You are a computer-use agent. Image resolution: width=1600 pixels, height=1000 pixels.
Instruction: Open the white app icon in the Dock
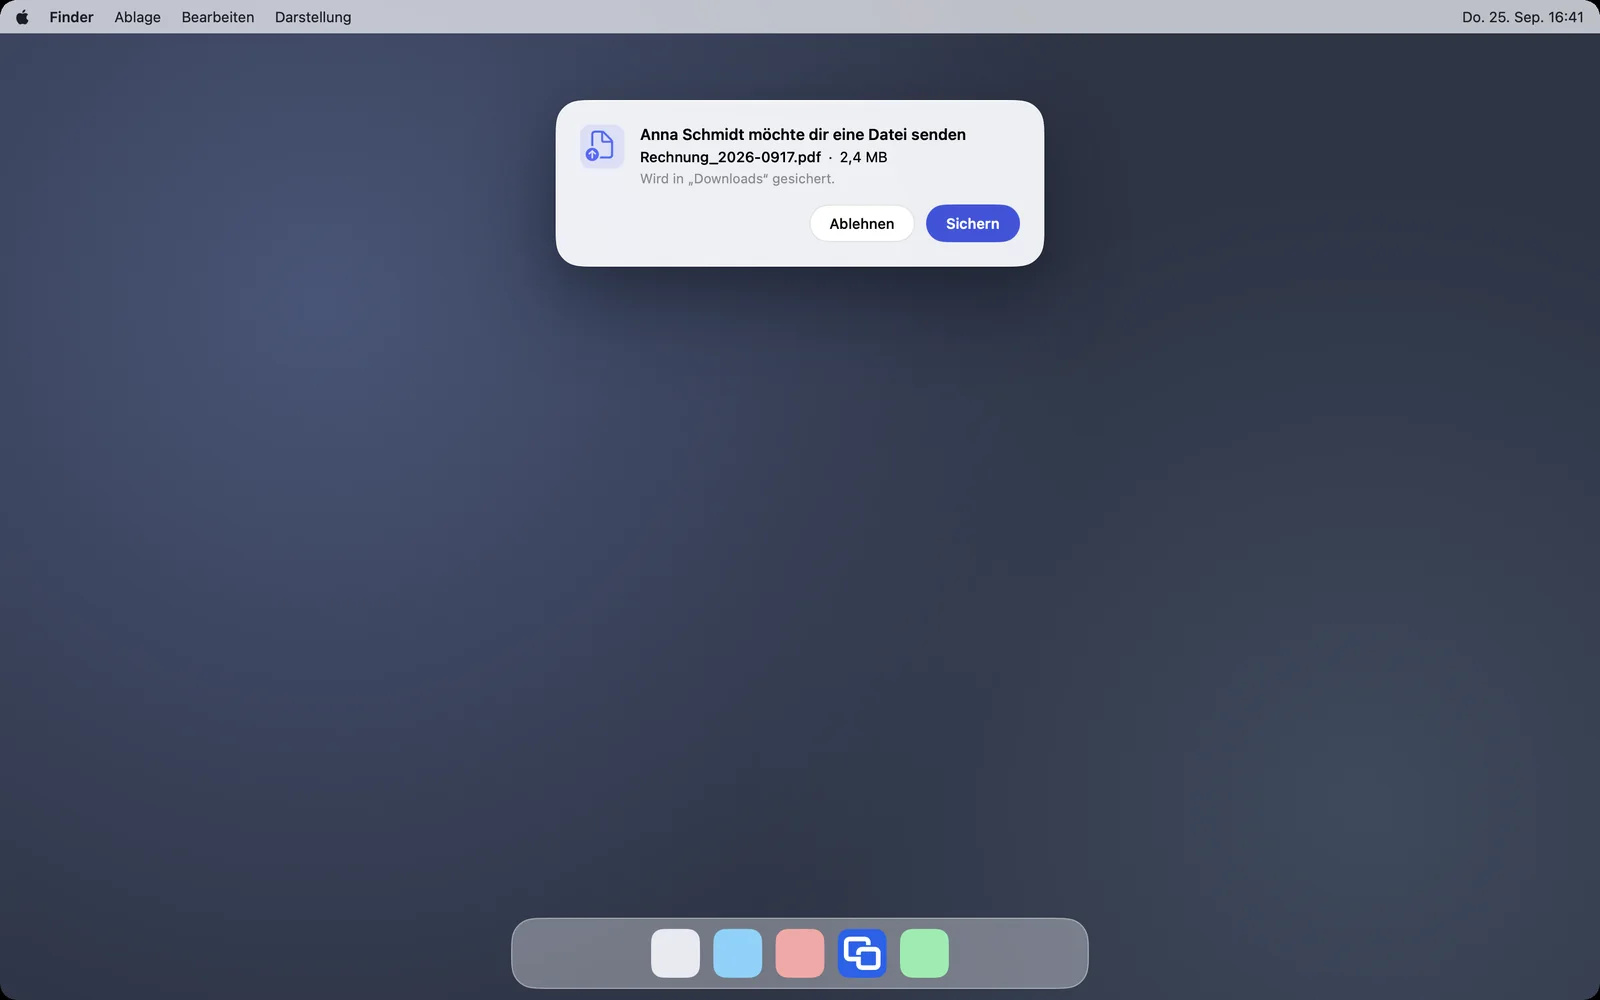point(676,953)
